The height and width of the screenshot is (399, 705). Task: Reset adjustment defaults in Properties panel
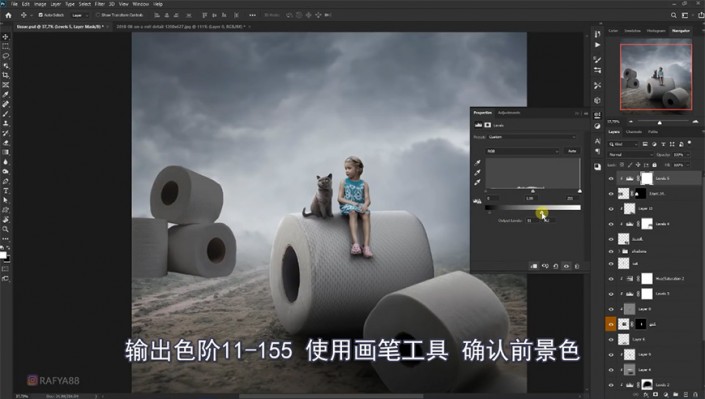556,266
